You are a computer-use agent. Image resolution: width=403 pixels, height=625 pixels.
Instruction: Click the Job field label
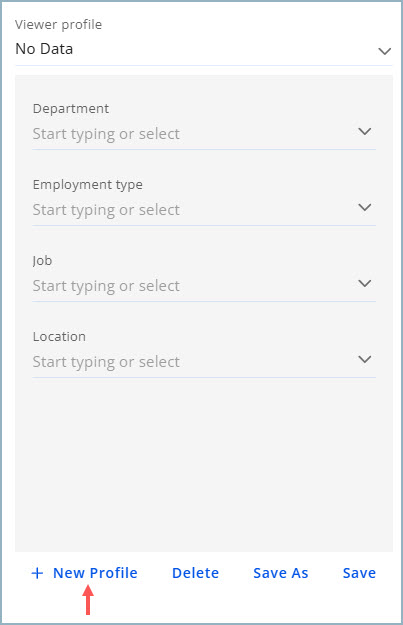point(42,261)
